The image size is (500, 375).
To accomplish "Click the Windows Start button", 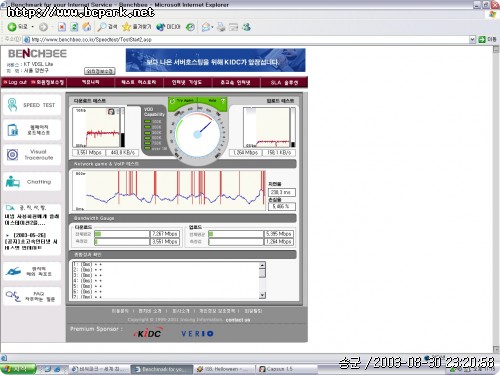I will [18, 369].
